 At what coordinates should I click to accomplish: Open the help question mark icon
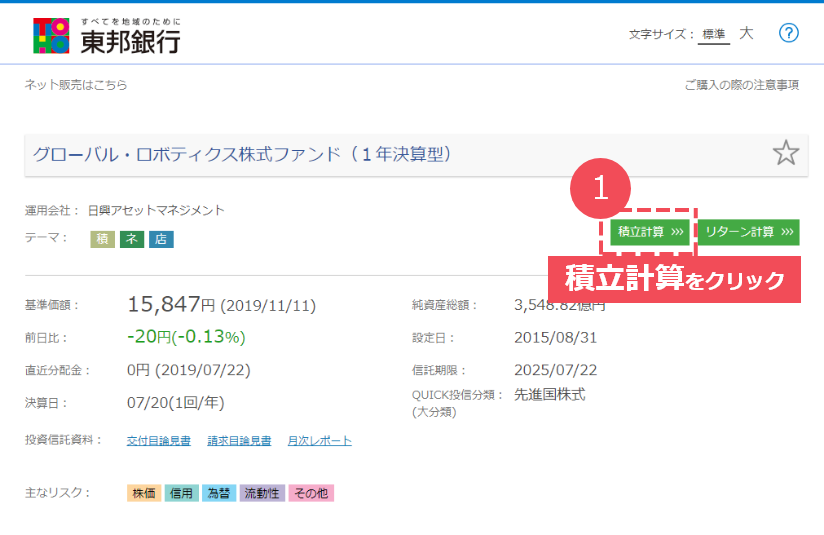pos(788,33)
